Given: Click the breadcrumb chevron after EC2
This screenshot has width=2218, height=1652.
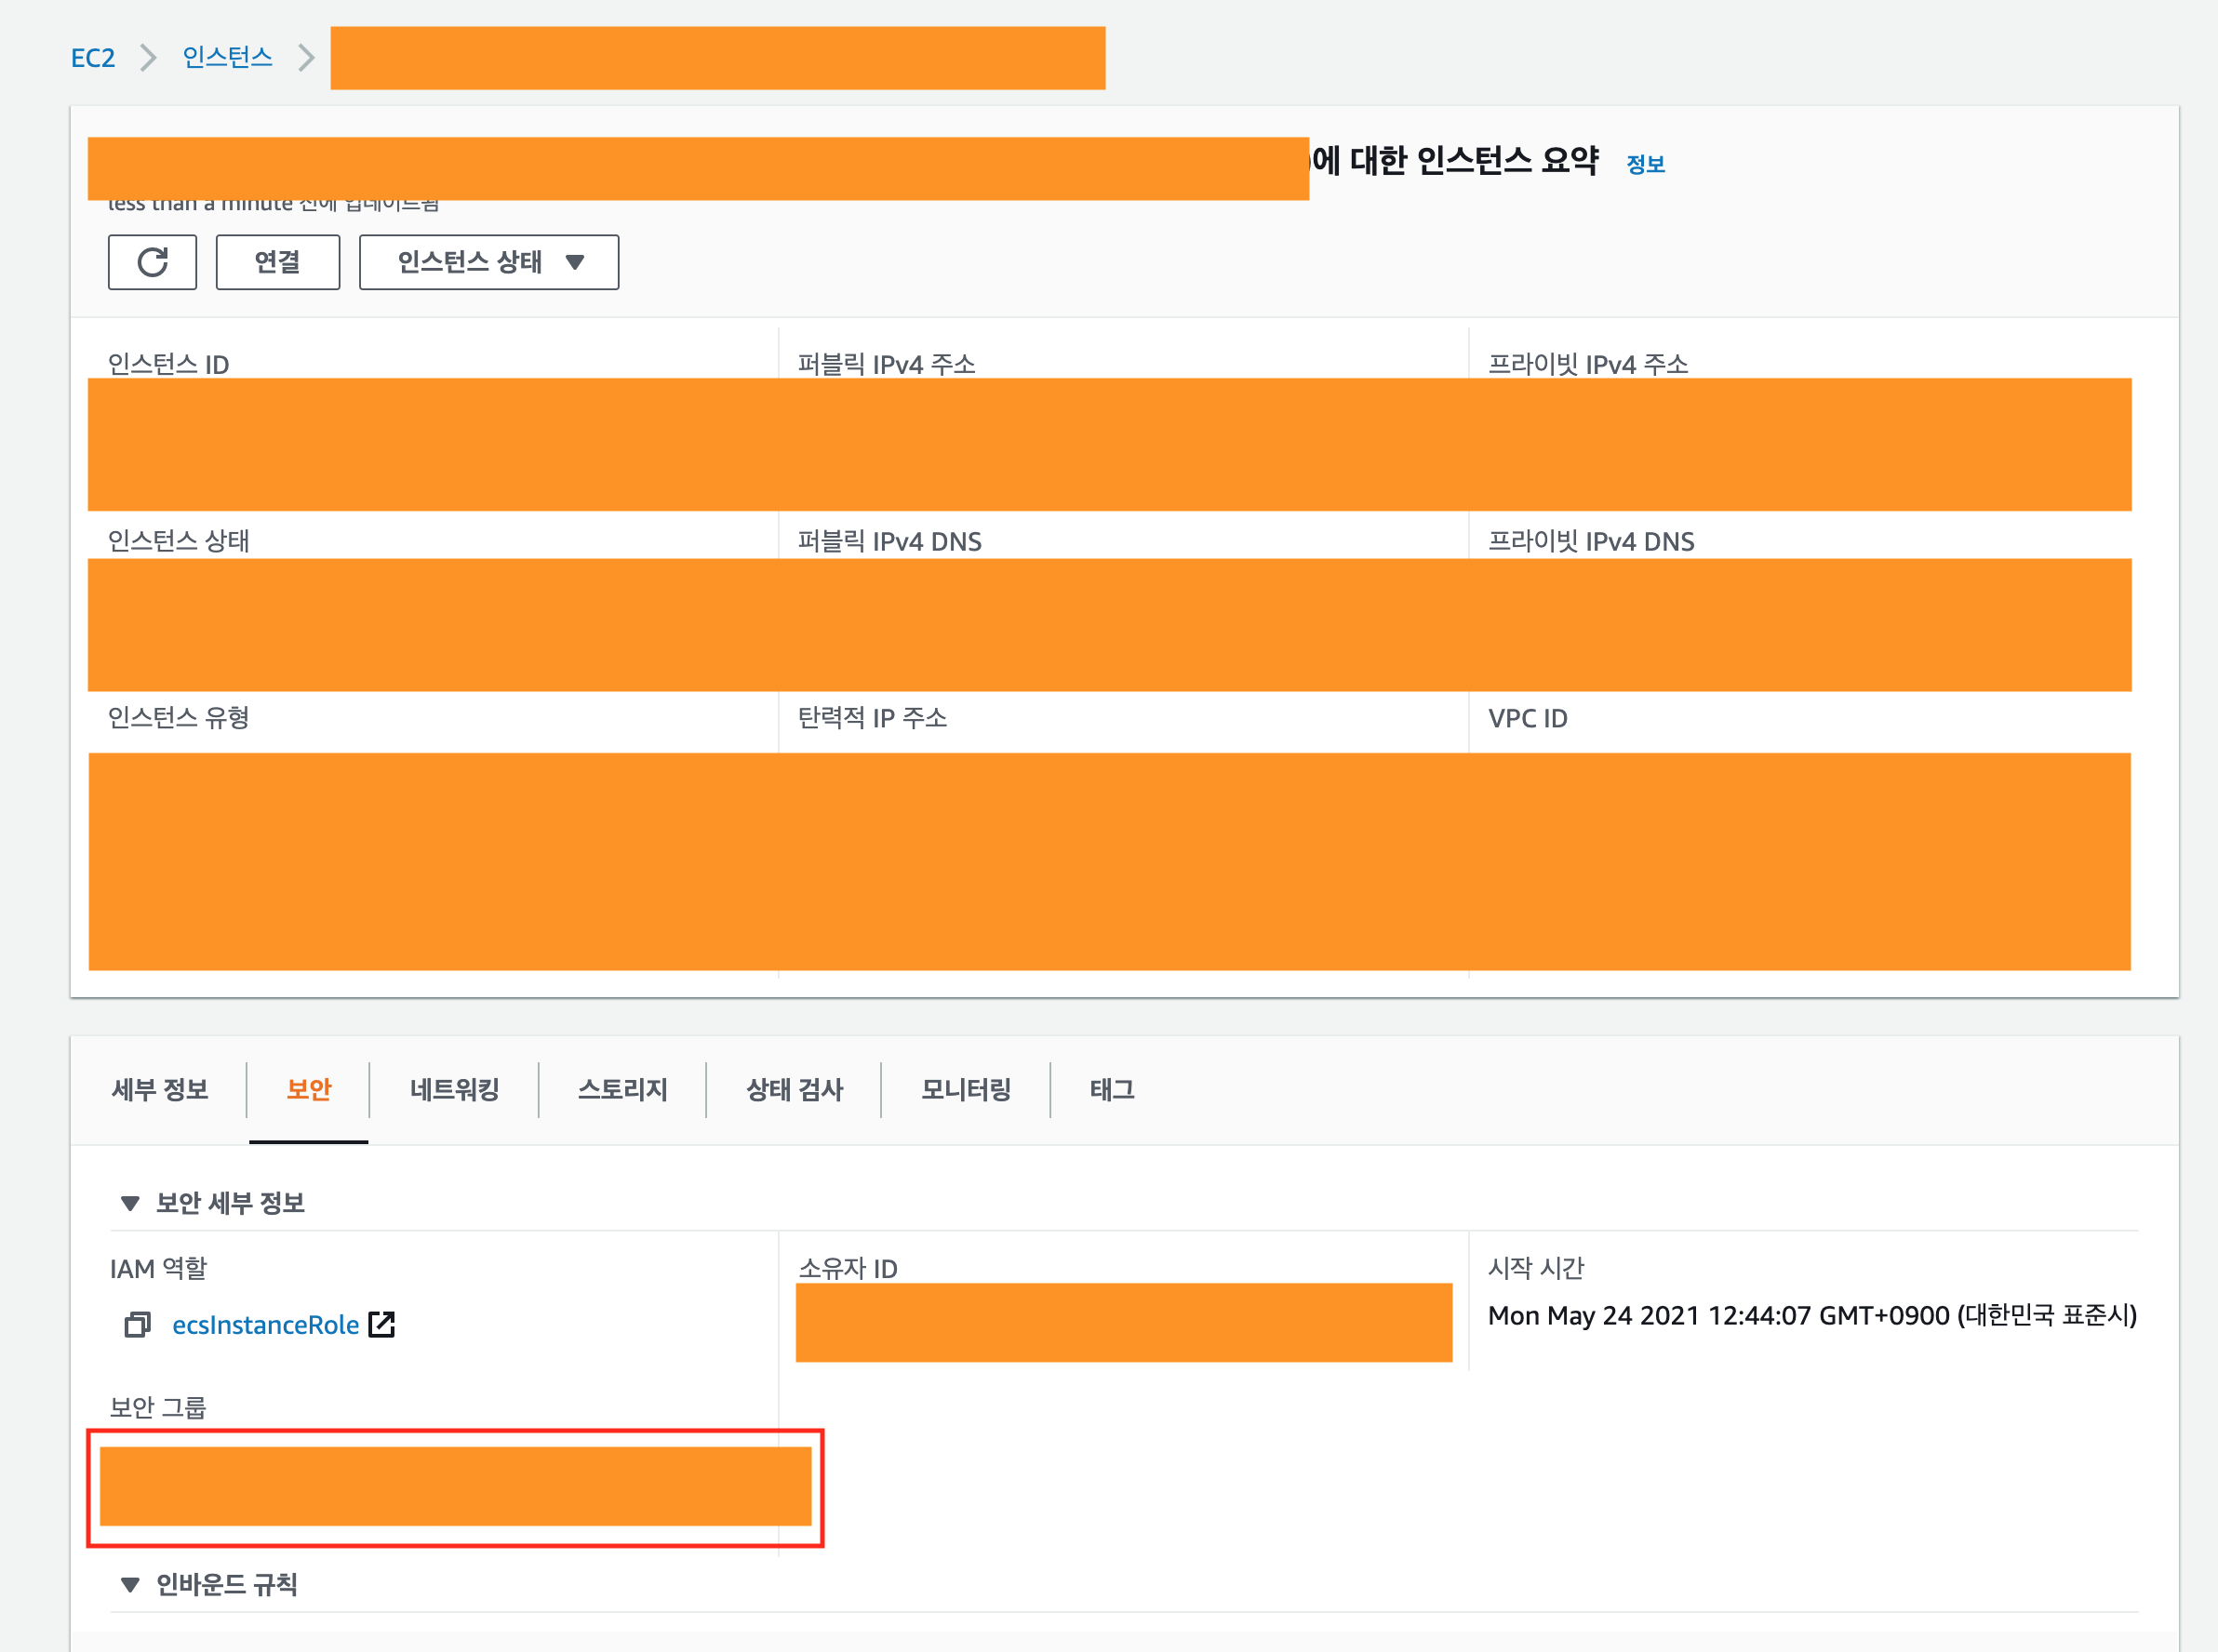Looking at the screenshot, I should click(148, 58).
